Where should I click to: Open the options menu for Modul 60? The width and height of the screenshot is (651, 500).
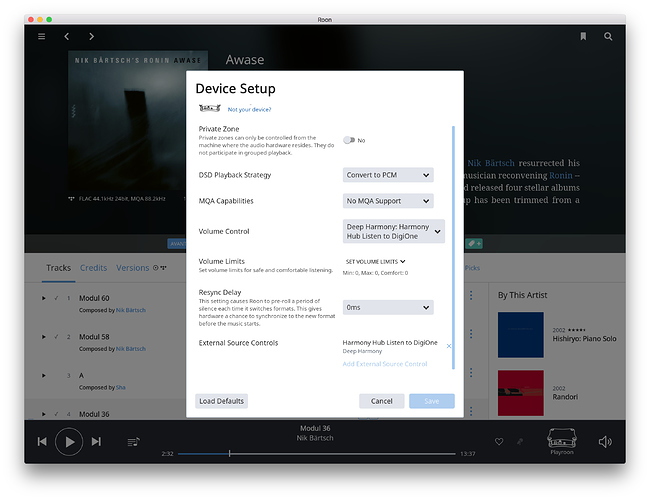(471, 295)
